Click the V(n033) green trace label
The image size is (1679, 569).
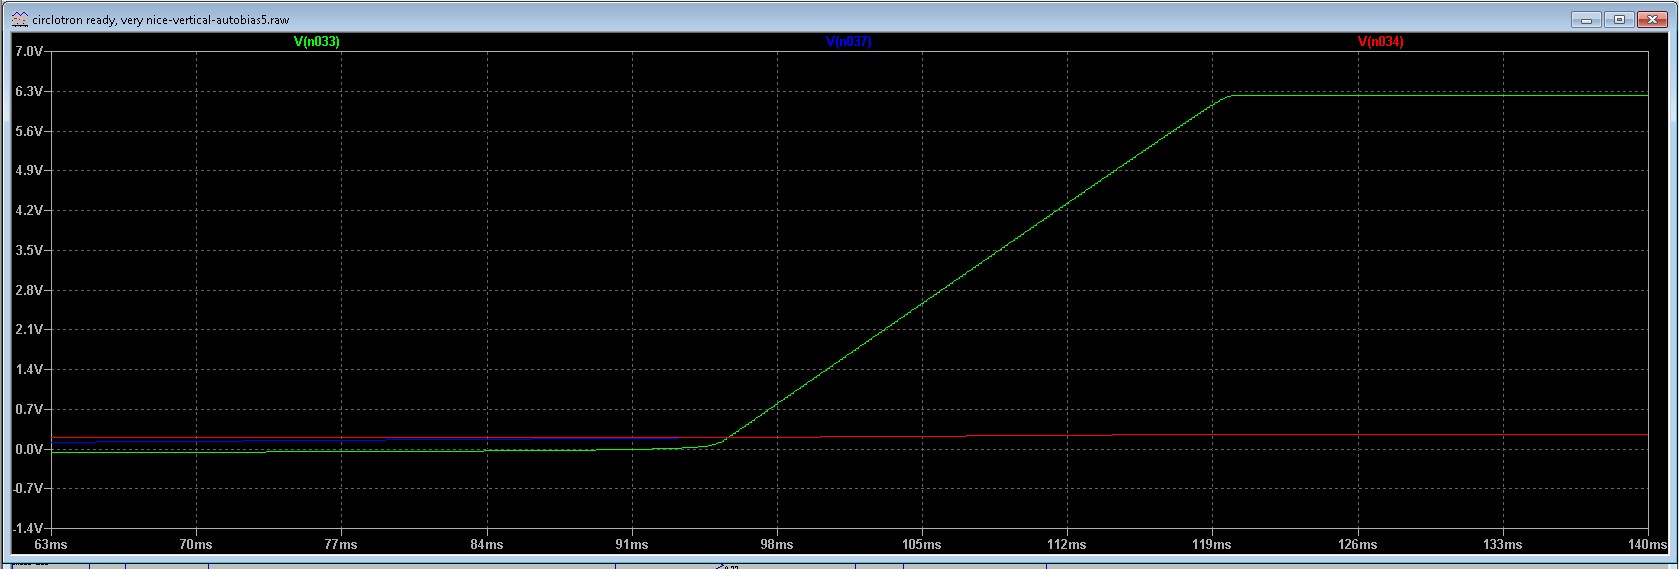(x=316, y=42)
